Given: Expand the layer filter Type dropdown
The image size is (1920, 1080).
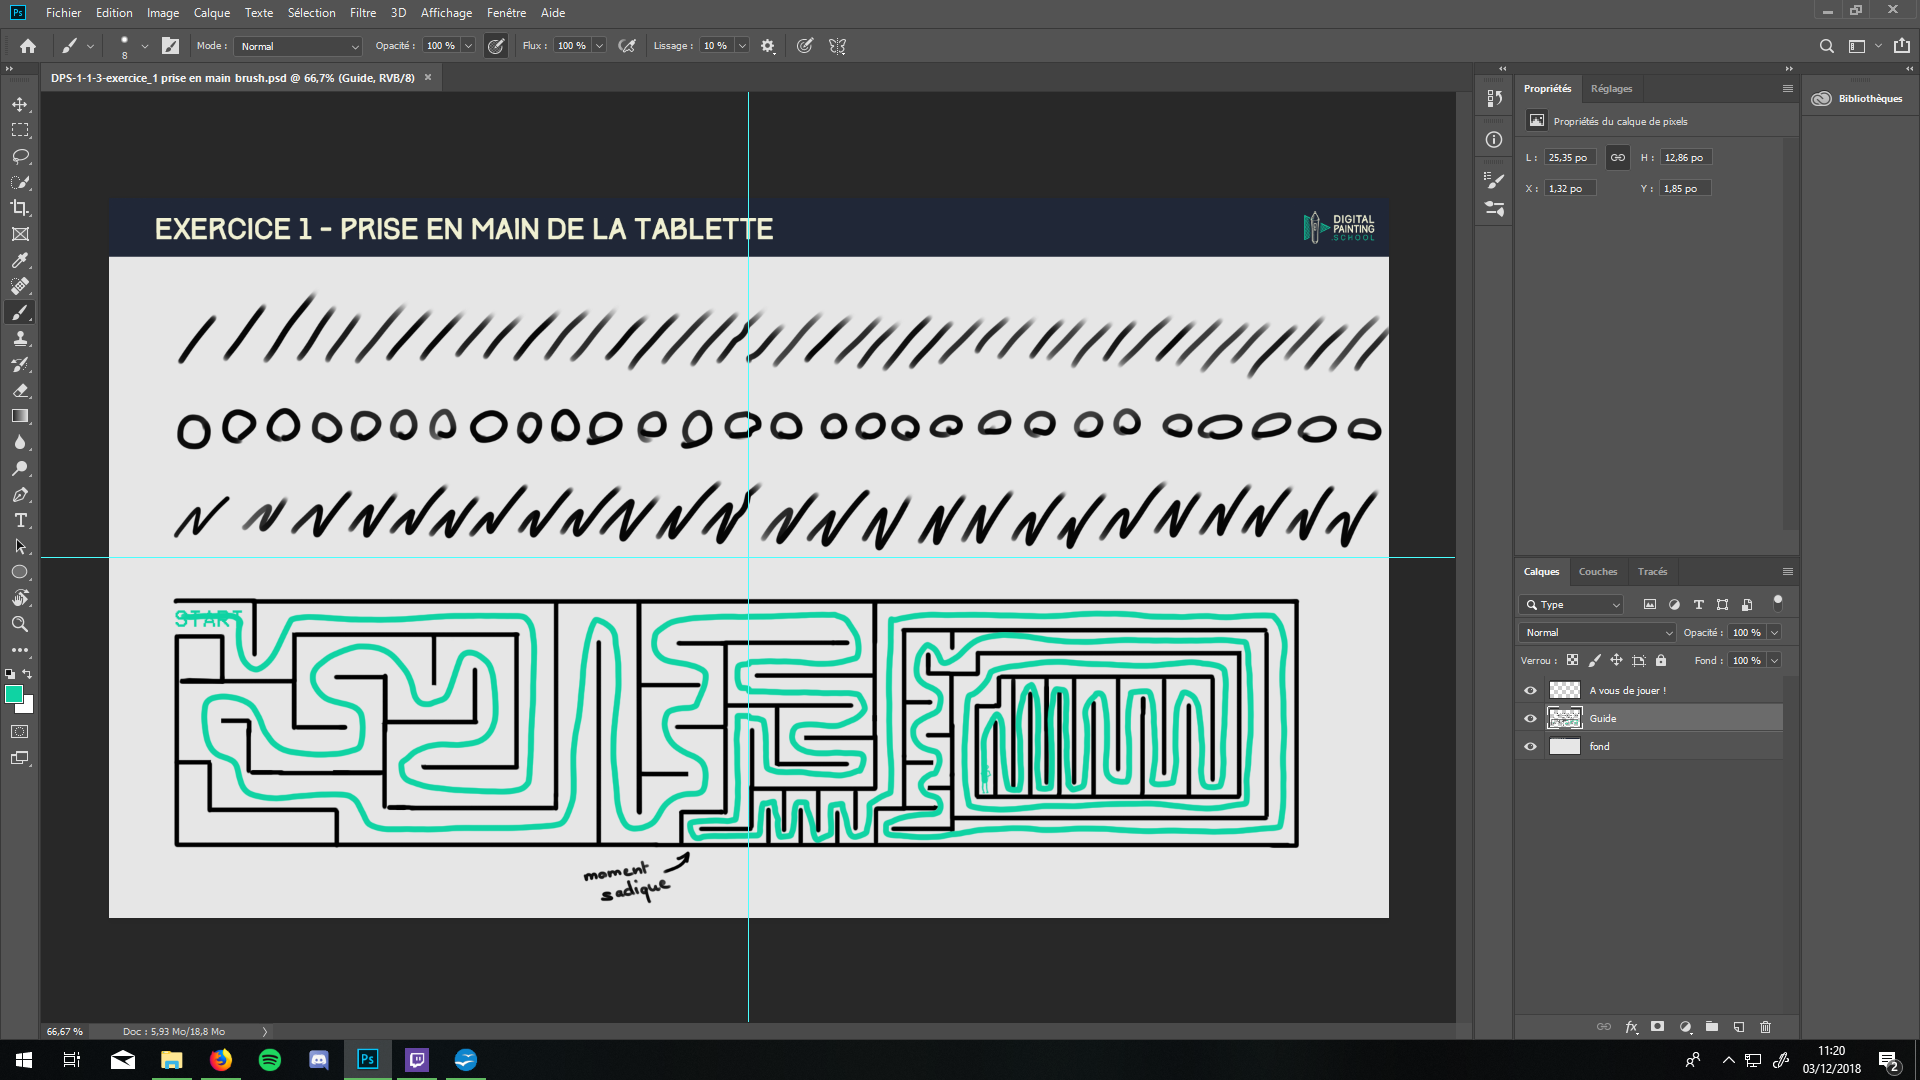Looking at the screenshot, I should coord(1572,604).
